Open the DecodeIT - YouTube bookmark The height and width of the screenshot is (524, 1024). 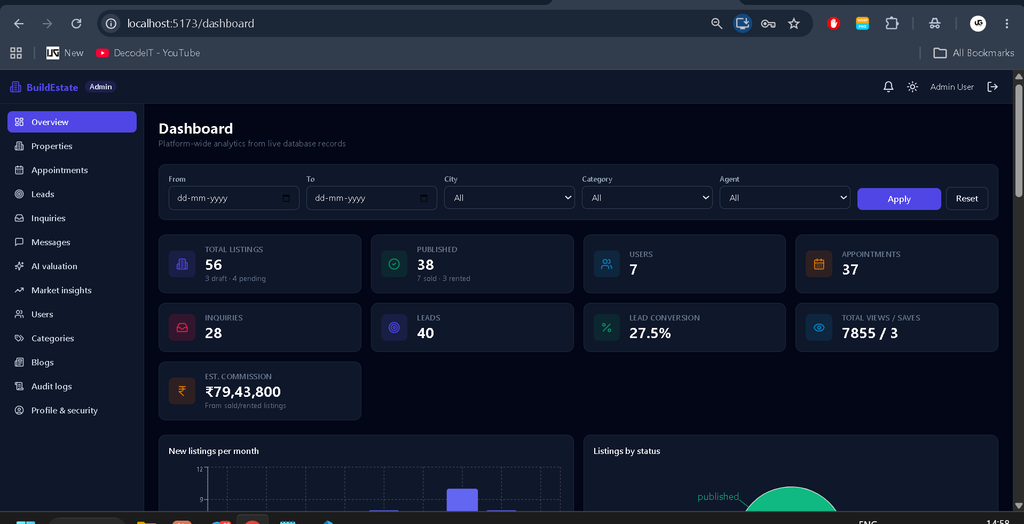(148, 53)
